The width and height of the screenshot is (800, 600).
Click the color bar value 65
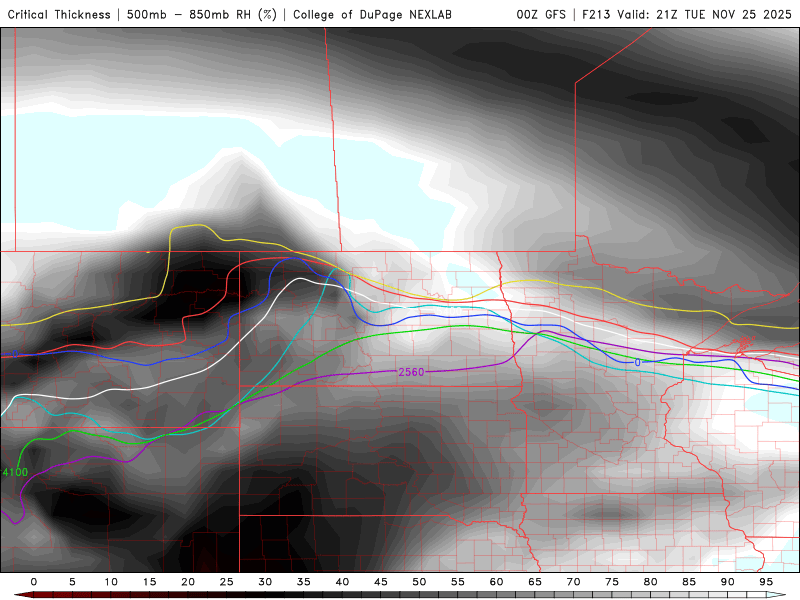[535, 582]
